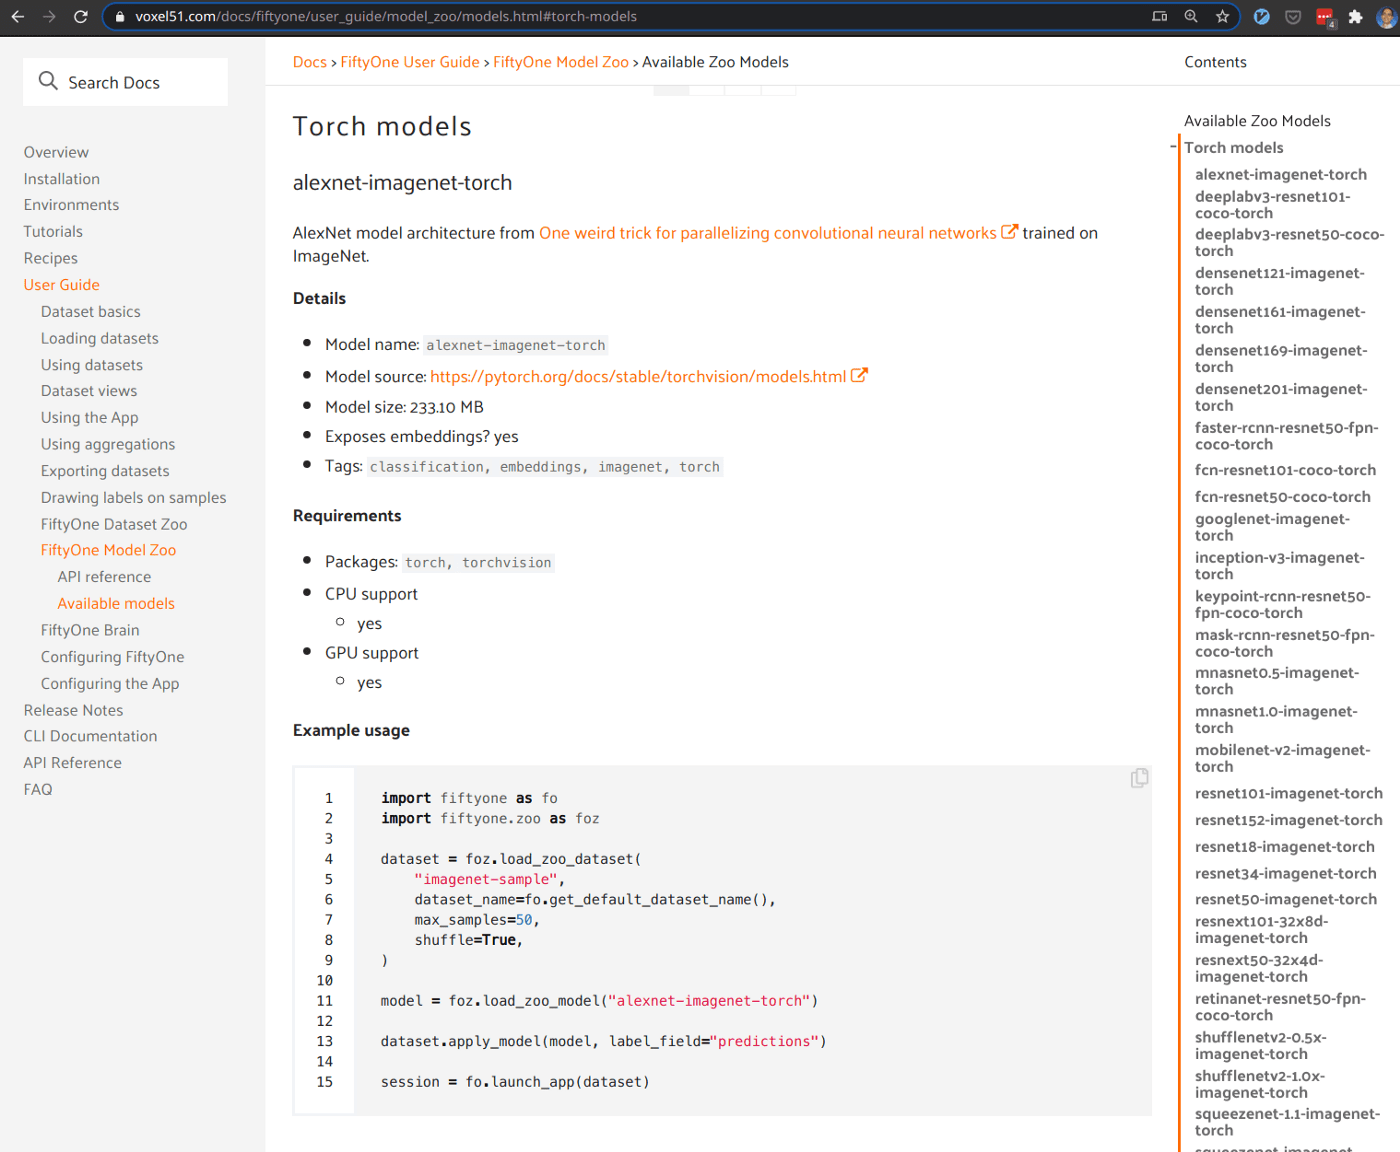This screenshot has height=1152, width=1400.
Task: Open Environments in the sidebar
Action: tap(71, 205)
